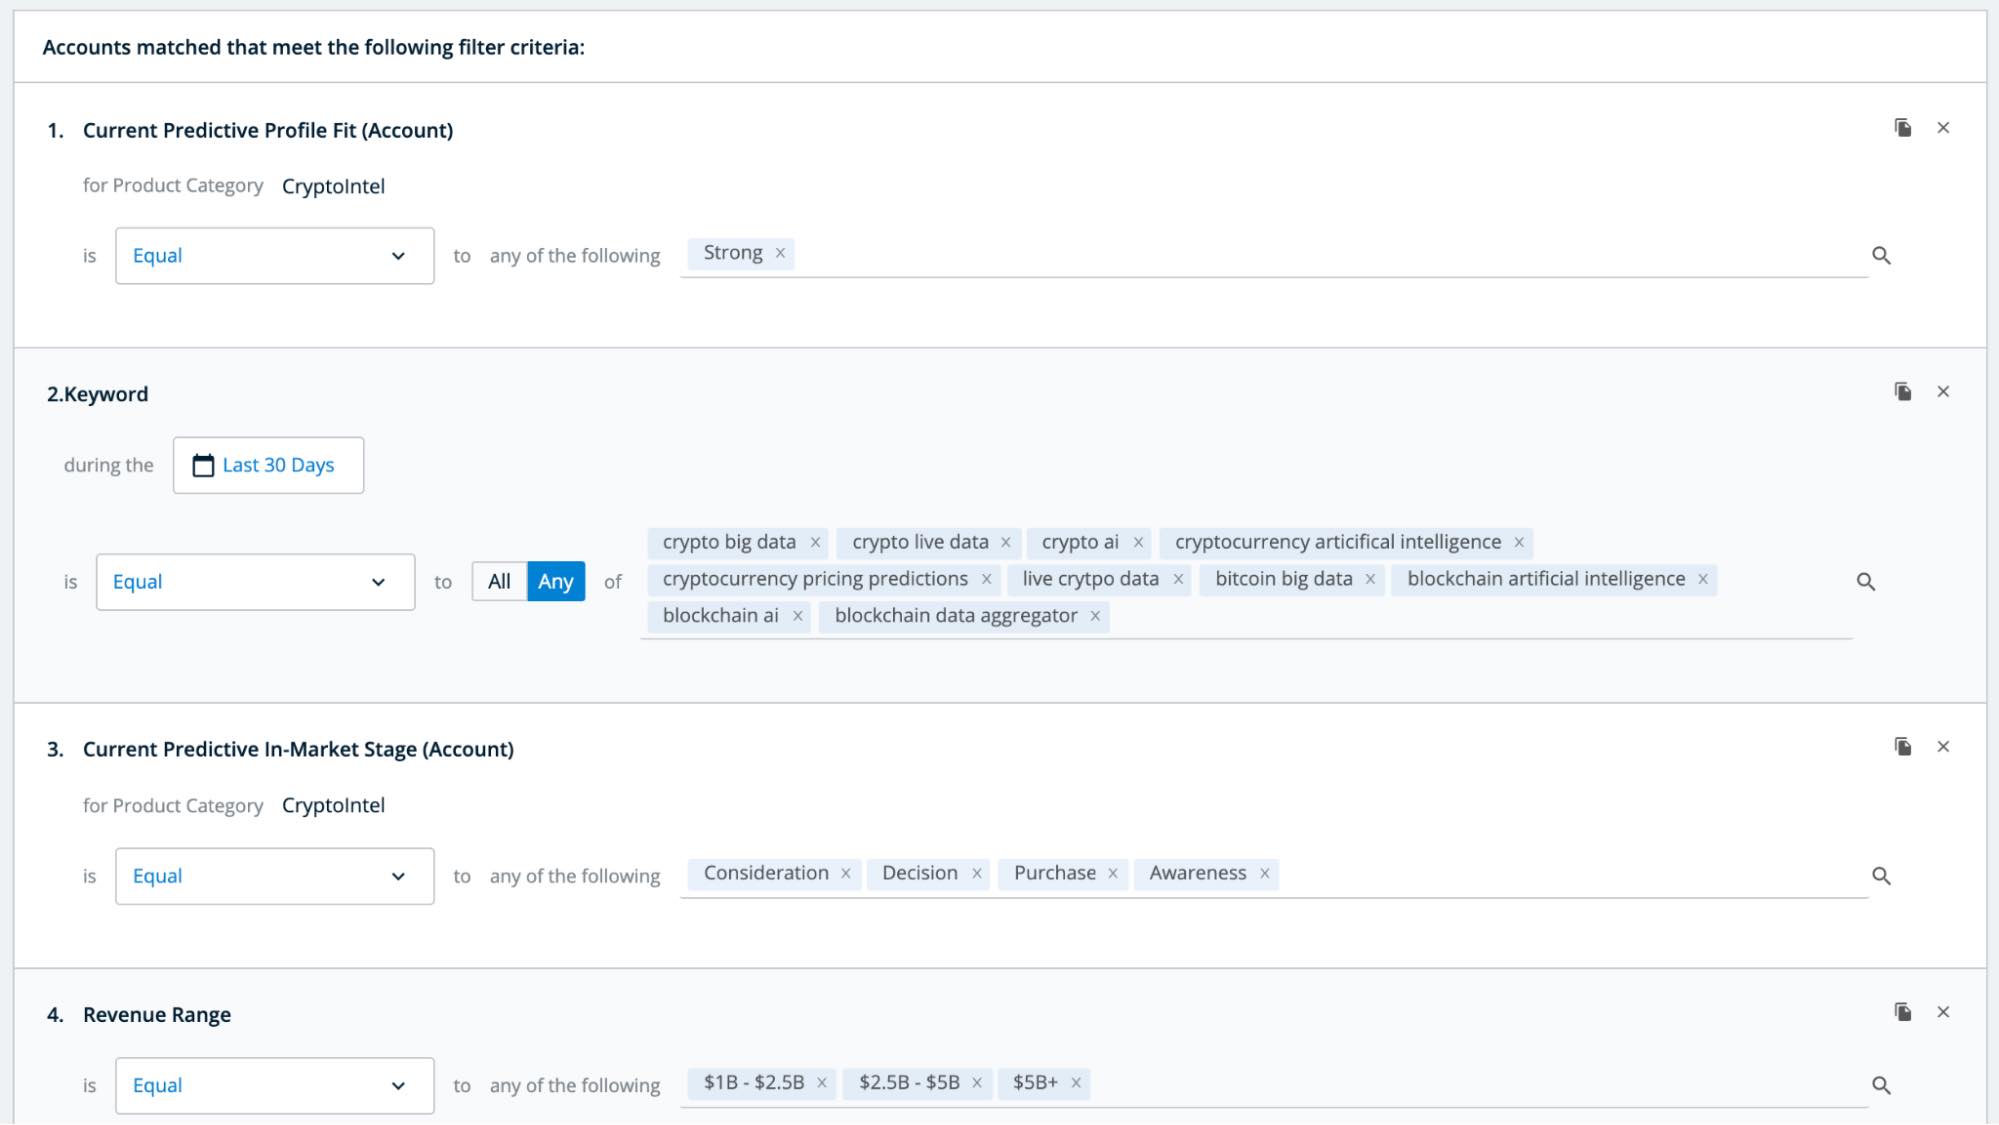Remove Strong filter tag

coord(780,251)
